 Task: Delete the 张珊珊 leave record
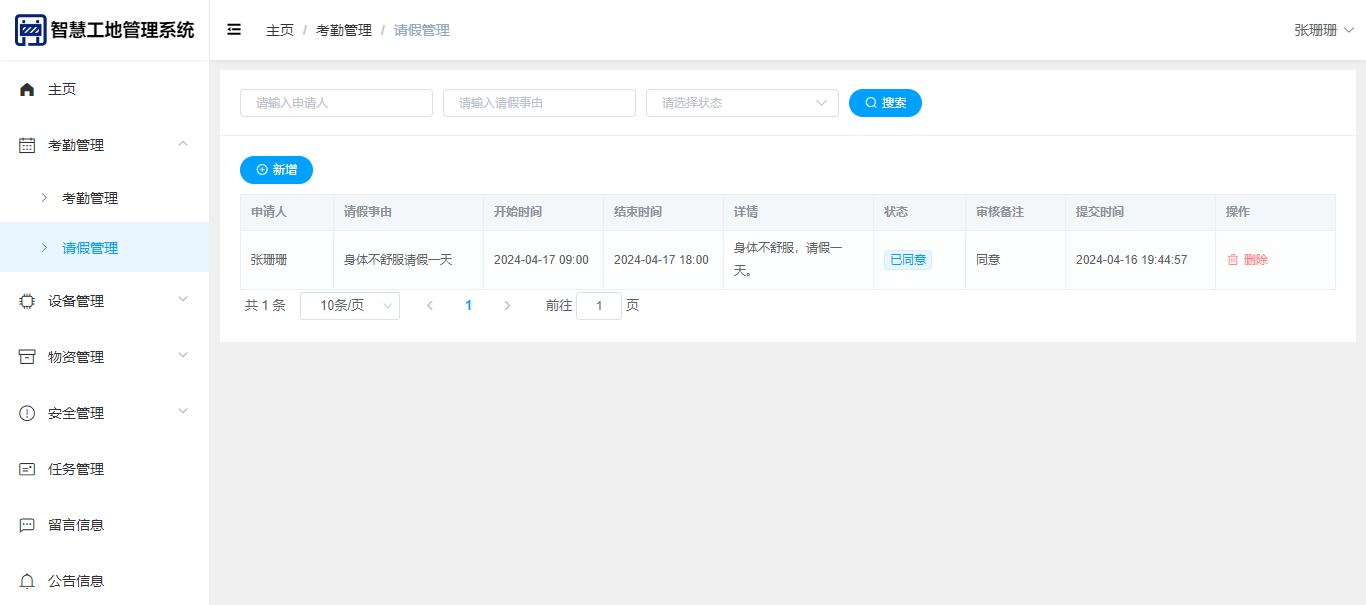[1247, 260]
